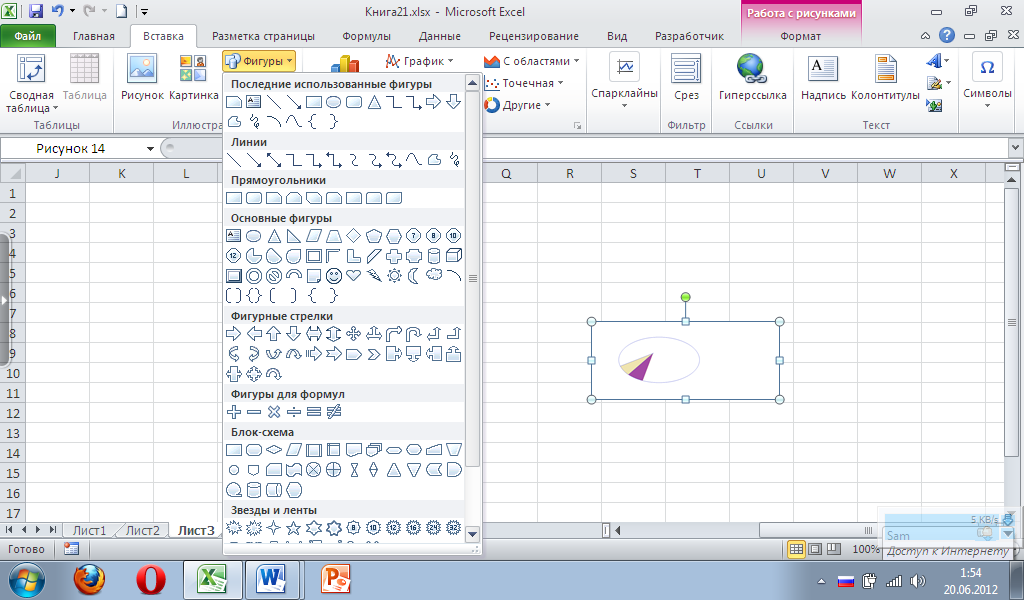The width and height of the screenshot is (1024, 600).
Task: Insert a Hyperlink (Гиперссылка)
Action: pyautogui.click(x=752, y=77)
